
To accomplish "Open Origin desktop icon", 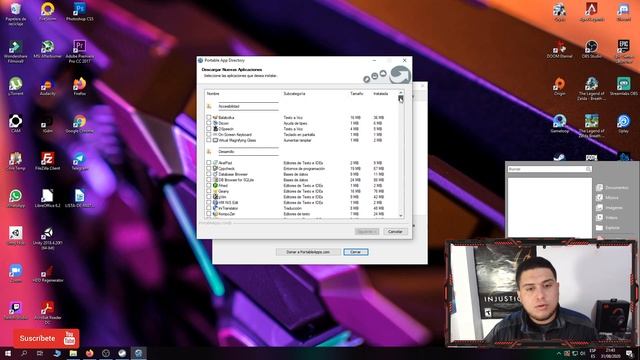I will 559,86.
